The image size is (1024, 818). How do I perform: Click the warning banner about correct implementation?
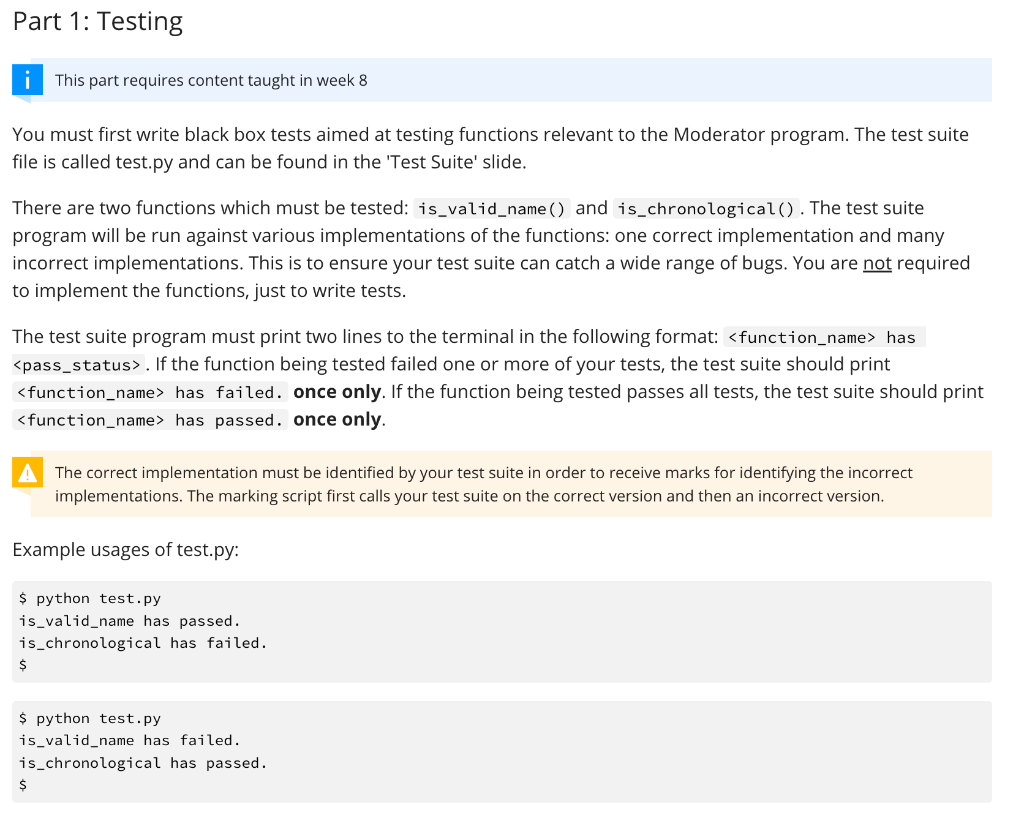[510, 484]
